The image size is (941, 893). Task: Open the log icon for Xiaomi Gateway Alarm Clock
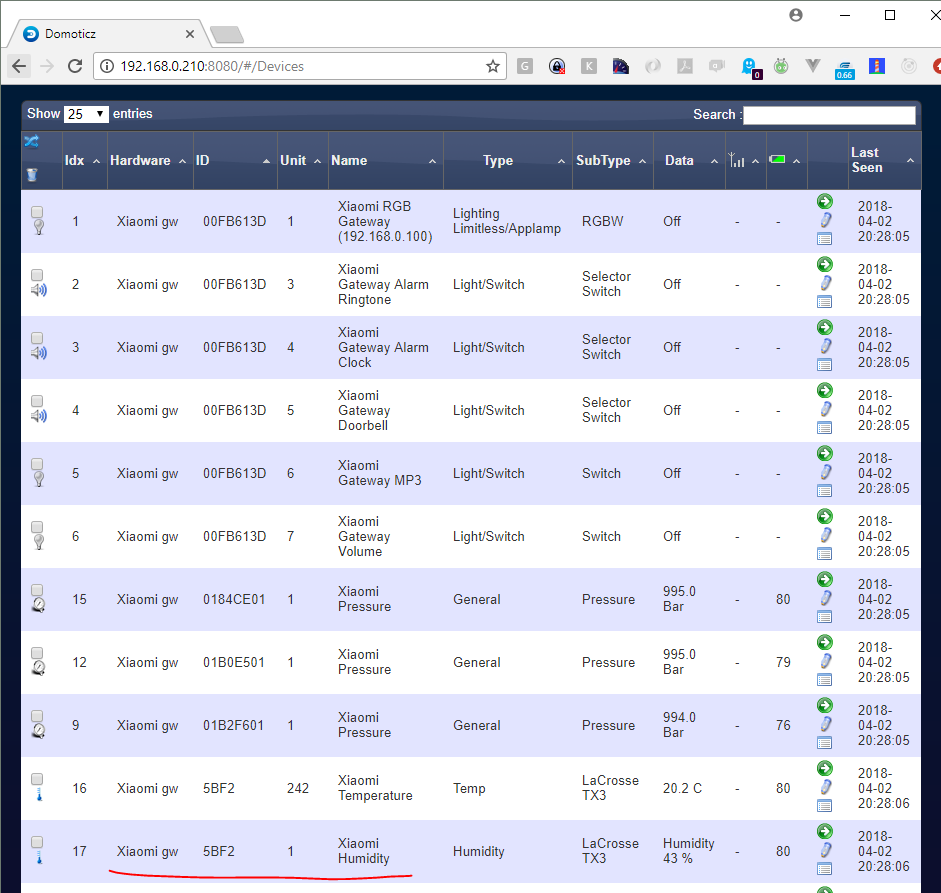[x=825, y=364]
